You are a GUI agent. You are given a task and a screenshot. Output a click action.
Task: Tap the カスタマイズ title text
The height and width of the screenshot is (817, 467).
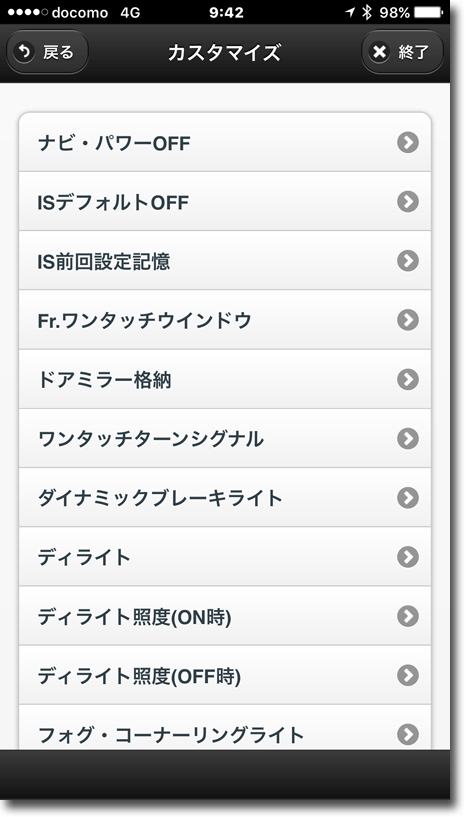tap(225, 53)
